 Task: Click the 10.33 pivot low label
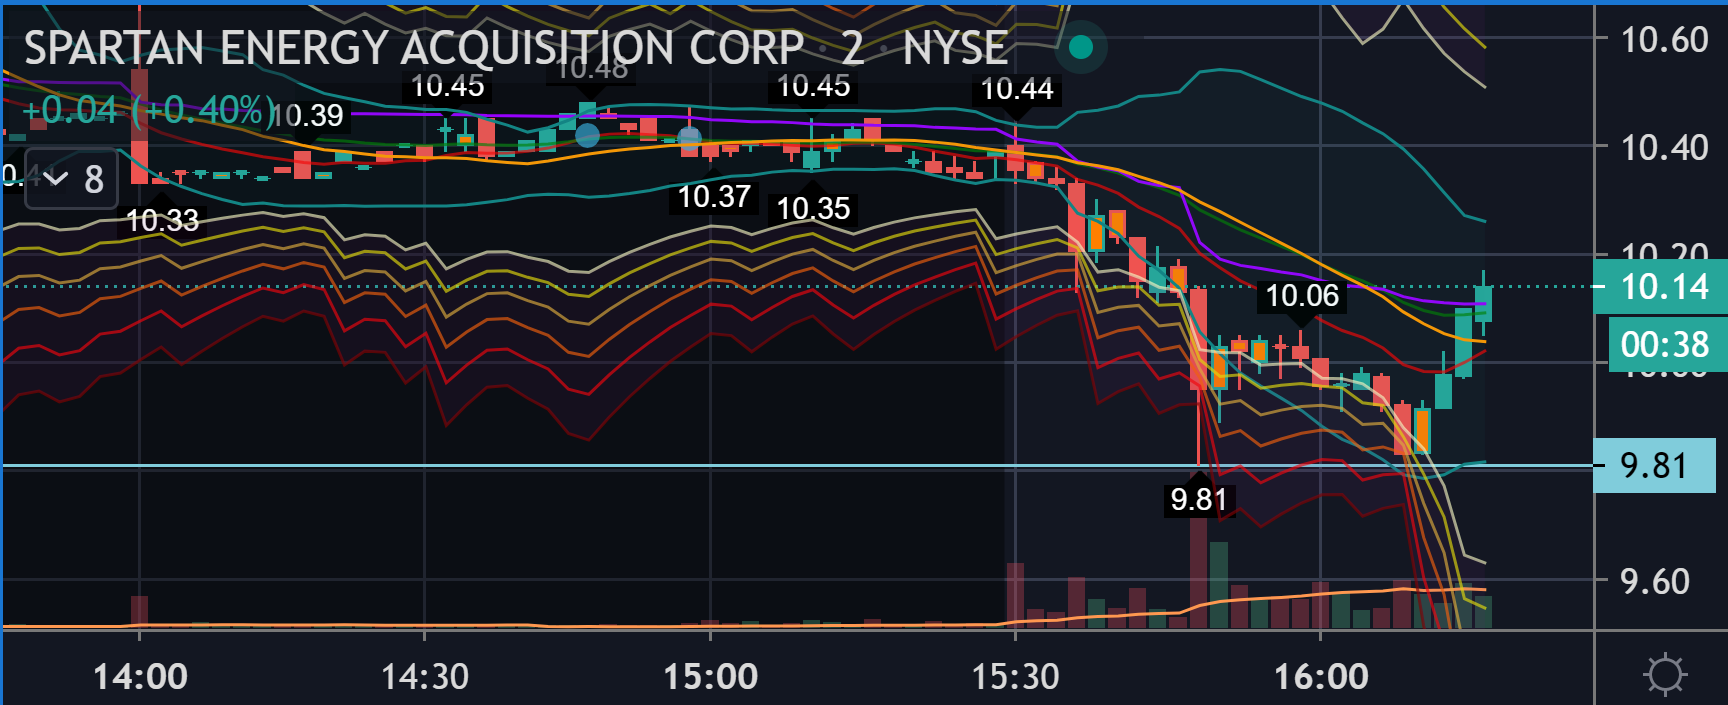pos(163,220)
